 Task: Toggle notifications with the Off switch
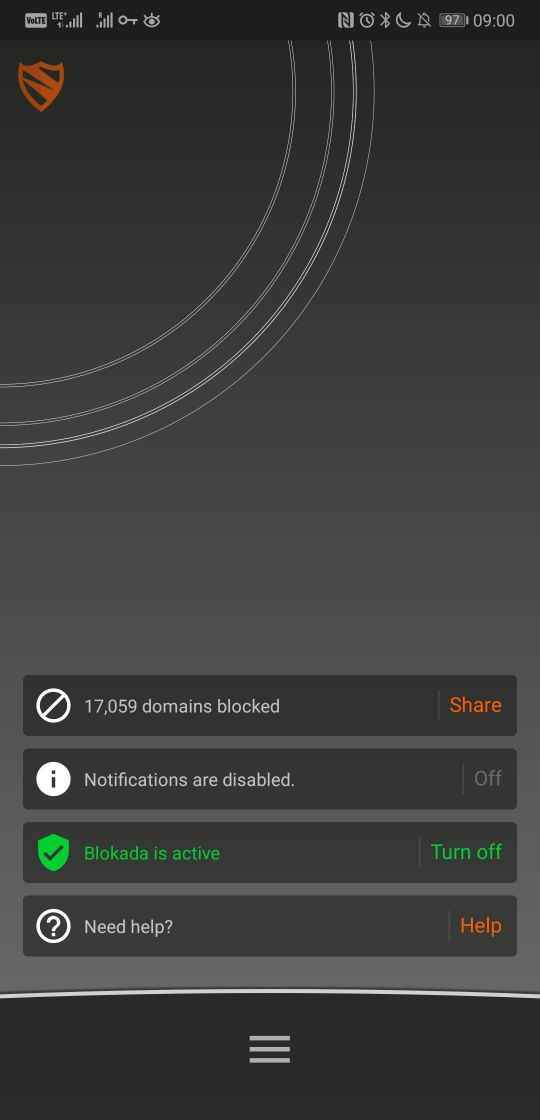pyautogui.click(x=488, y=779)
